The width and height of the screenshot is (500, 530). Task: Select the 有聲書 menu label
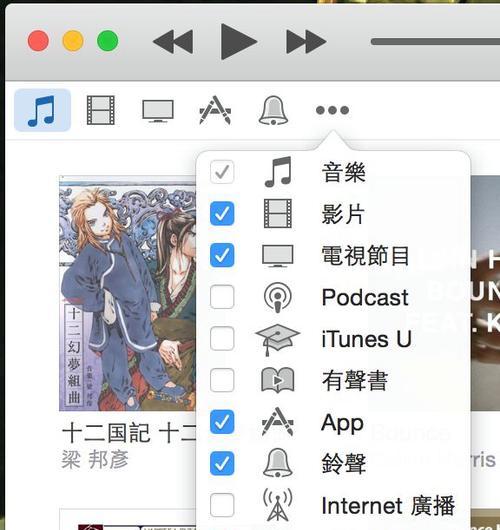pos(355,380)
